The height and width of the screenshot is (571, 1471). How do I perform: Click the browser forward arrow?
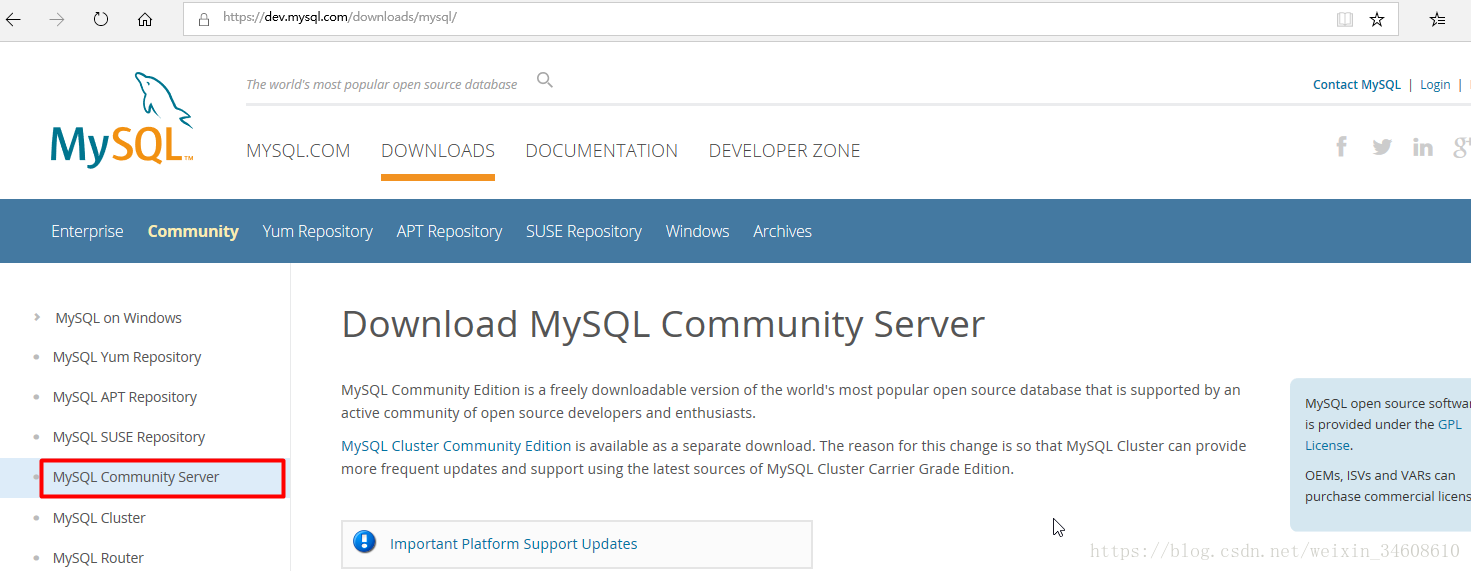(57, 19)
